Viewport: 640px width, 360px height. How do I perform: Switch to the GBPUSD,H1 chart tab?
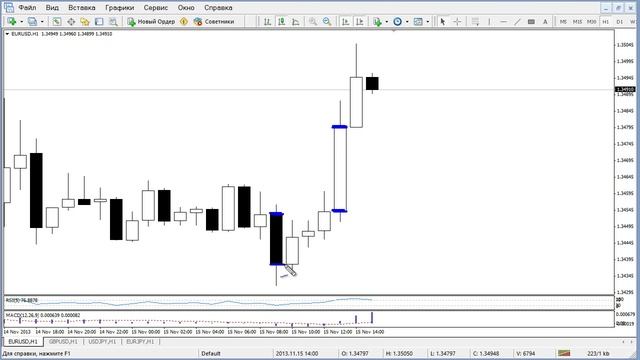[x=63, y=342]
